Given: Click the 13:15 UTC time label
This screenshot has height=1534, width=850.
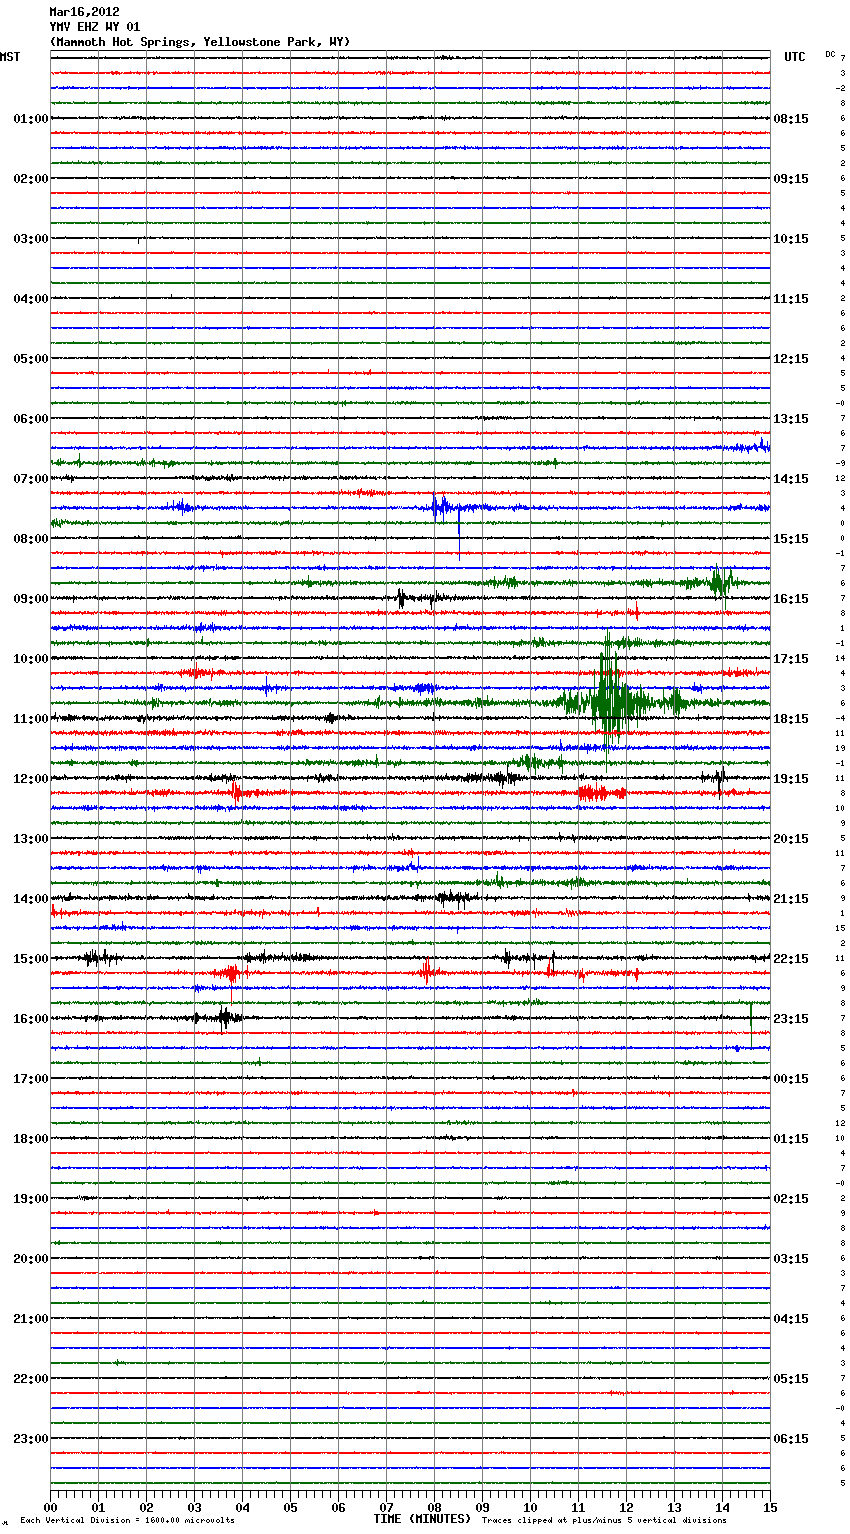Looking at the screenshot, I should click(791, 419).
